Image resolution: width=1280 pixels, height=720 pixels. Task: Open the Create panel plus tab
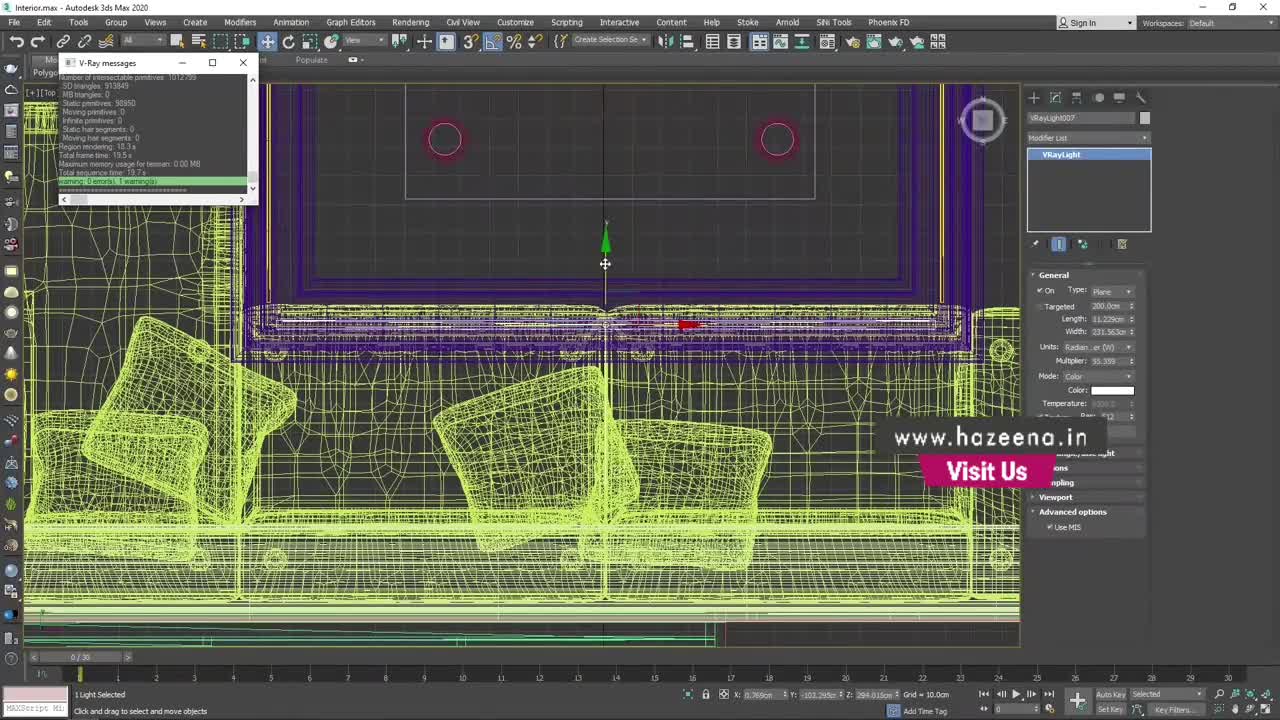click(x=1034, y=97)
